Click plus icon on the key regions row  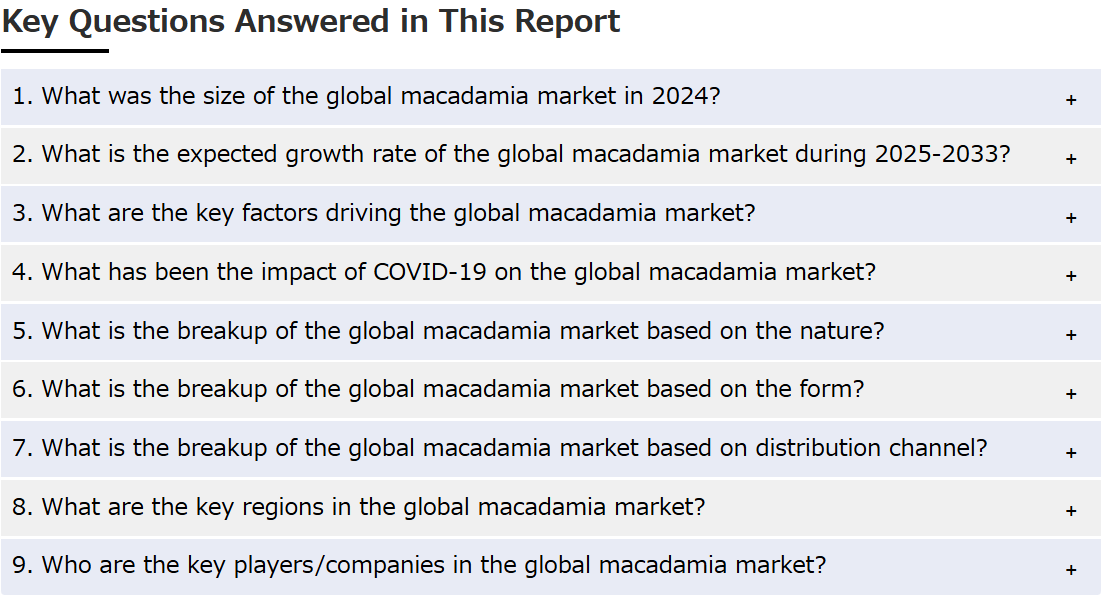click(1071, 510)
